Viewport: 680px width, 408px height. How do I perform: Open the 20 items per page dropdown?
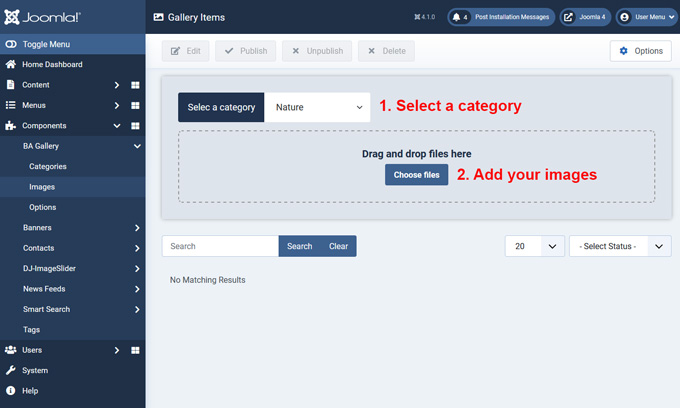point(535,246)
